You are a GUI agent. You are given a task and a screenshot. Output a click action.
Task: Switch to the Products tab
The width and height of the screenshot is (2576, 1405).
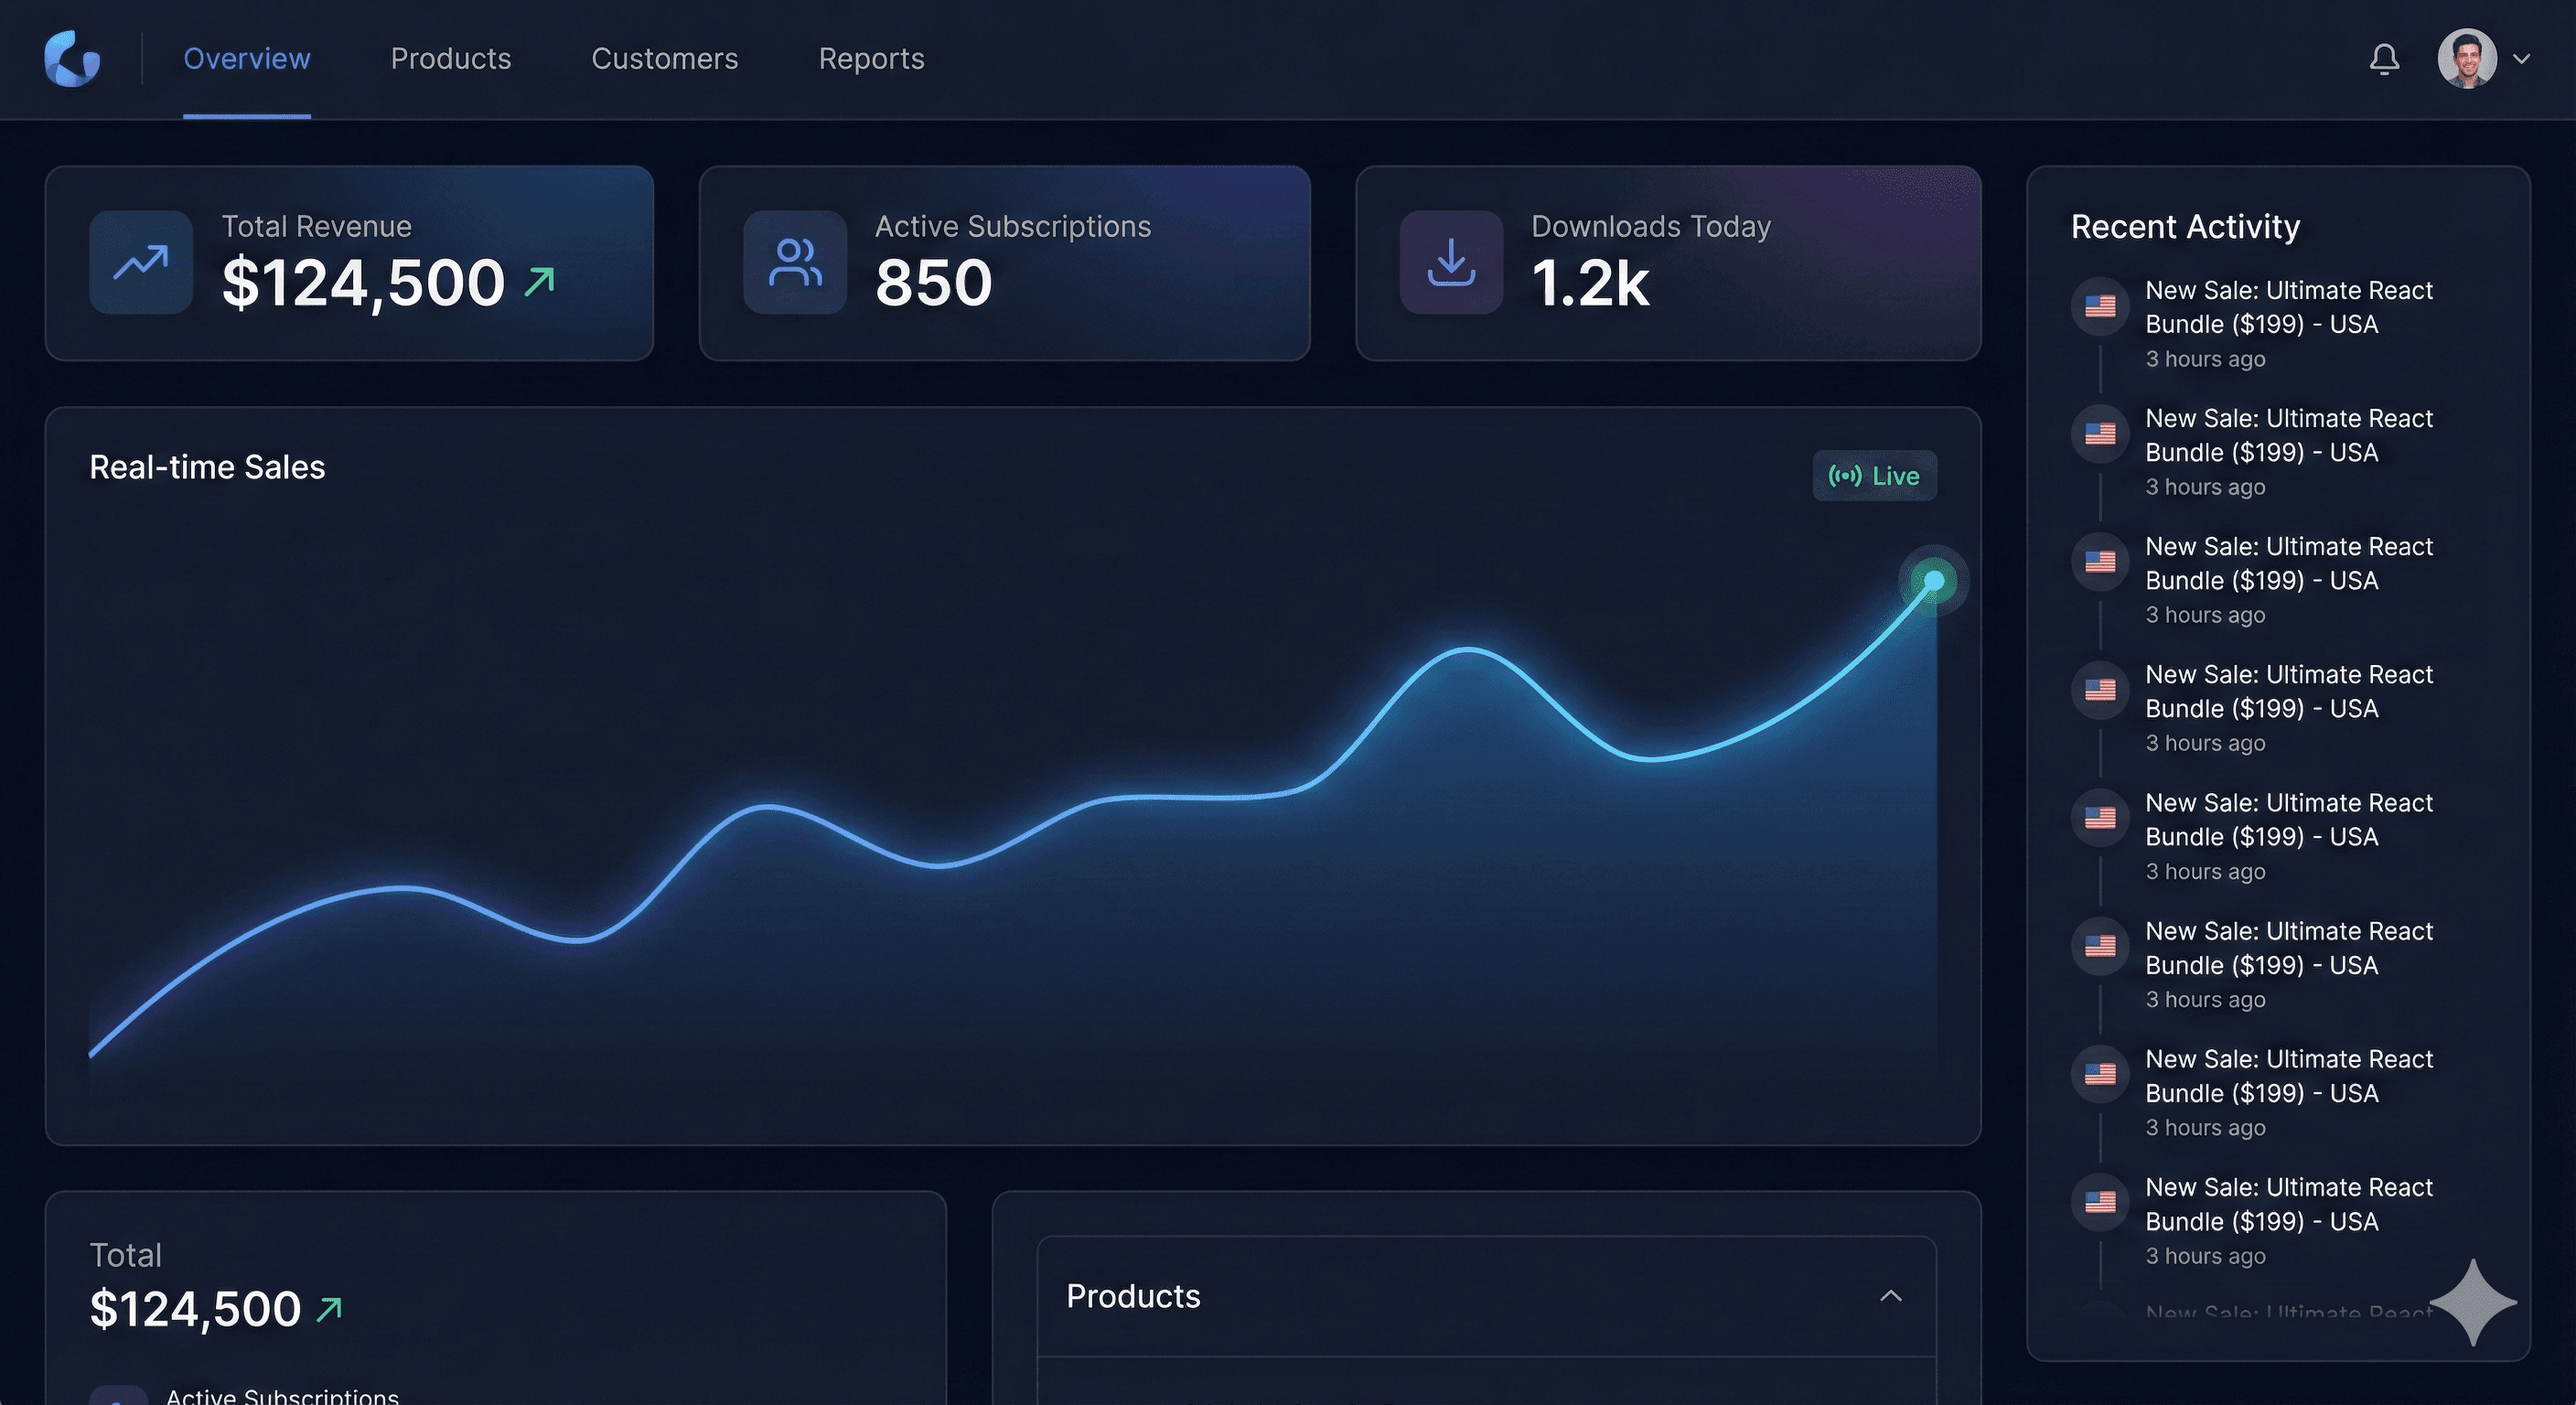click(450, 59)
